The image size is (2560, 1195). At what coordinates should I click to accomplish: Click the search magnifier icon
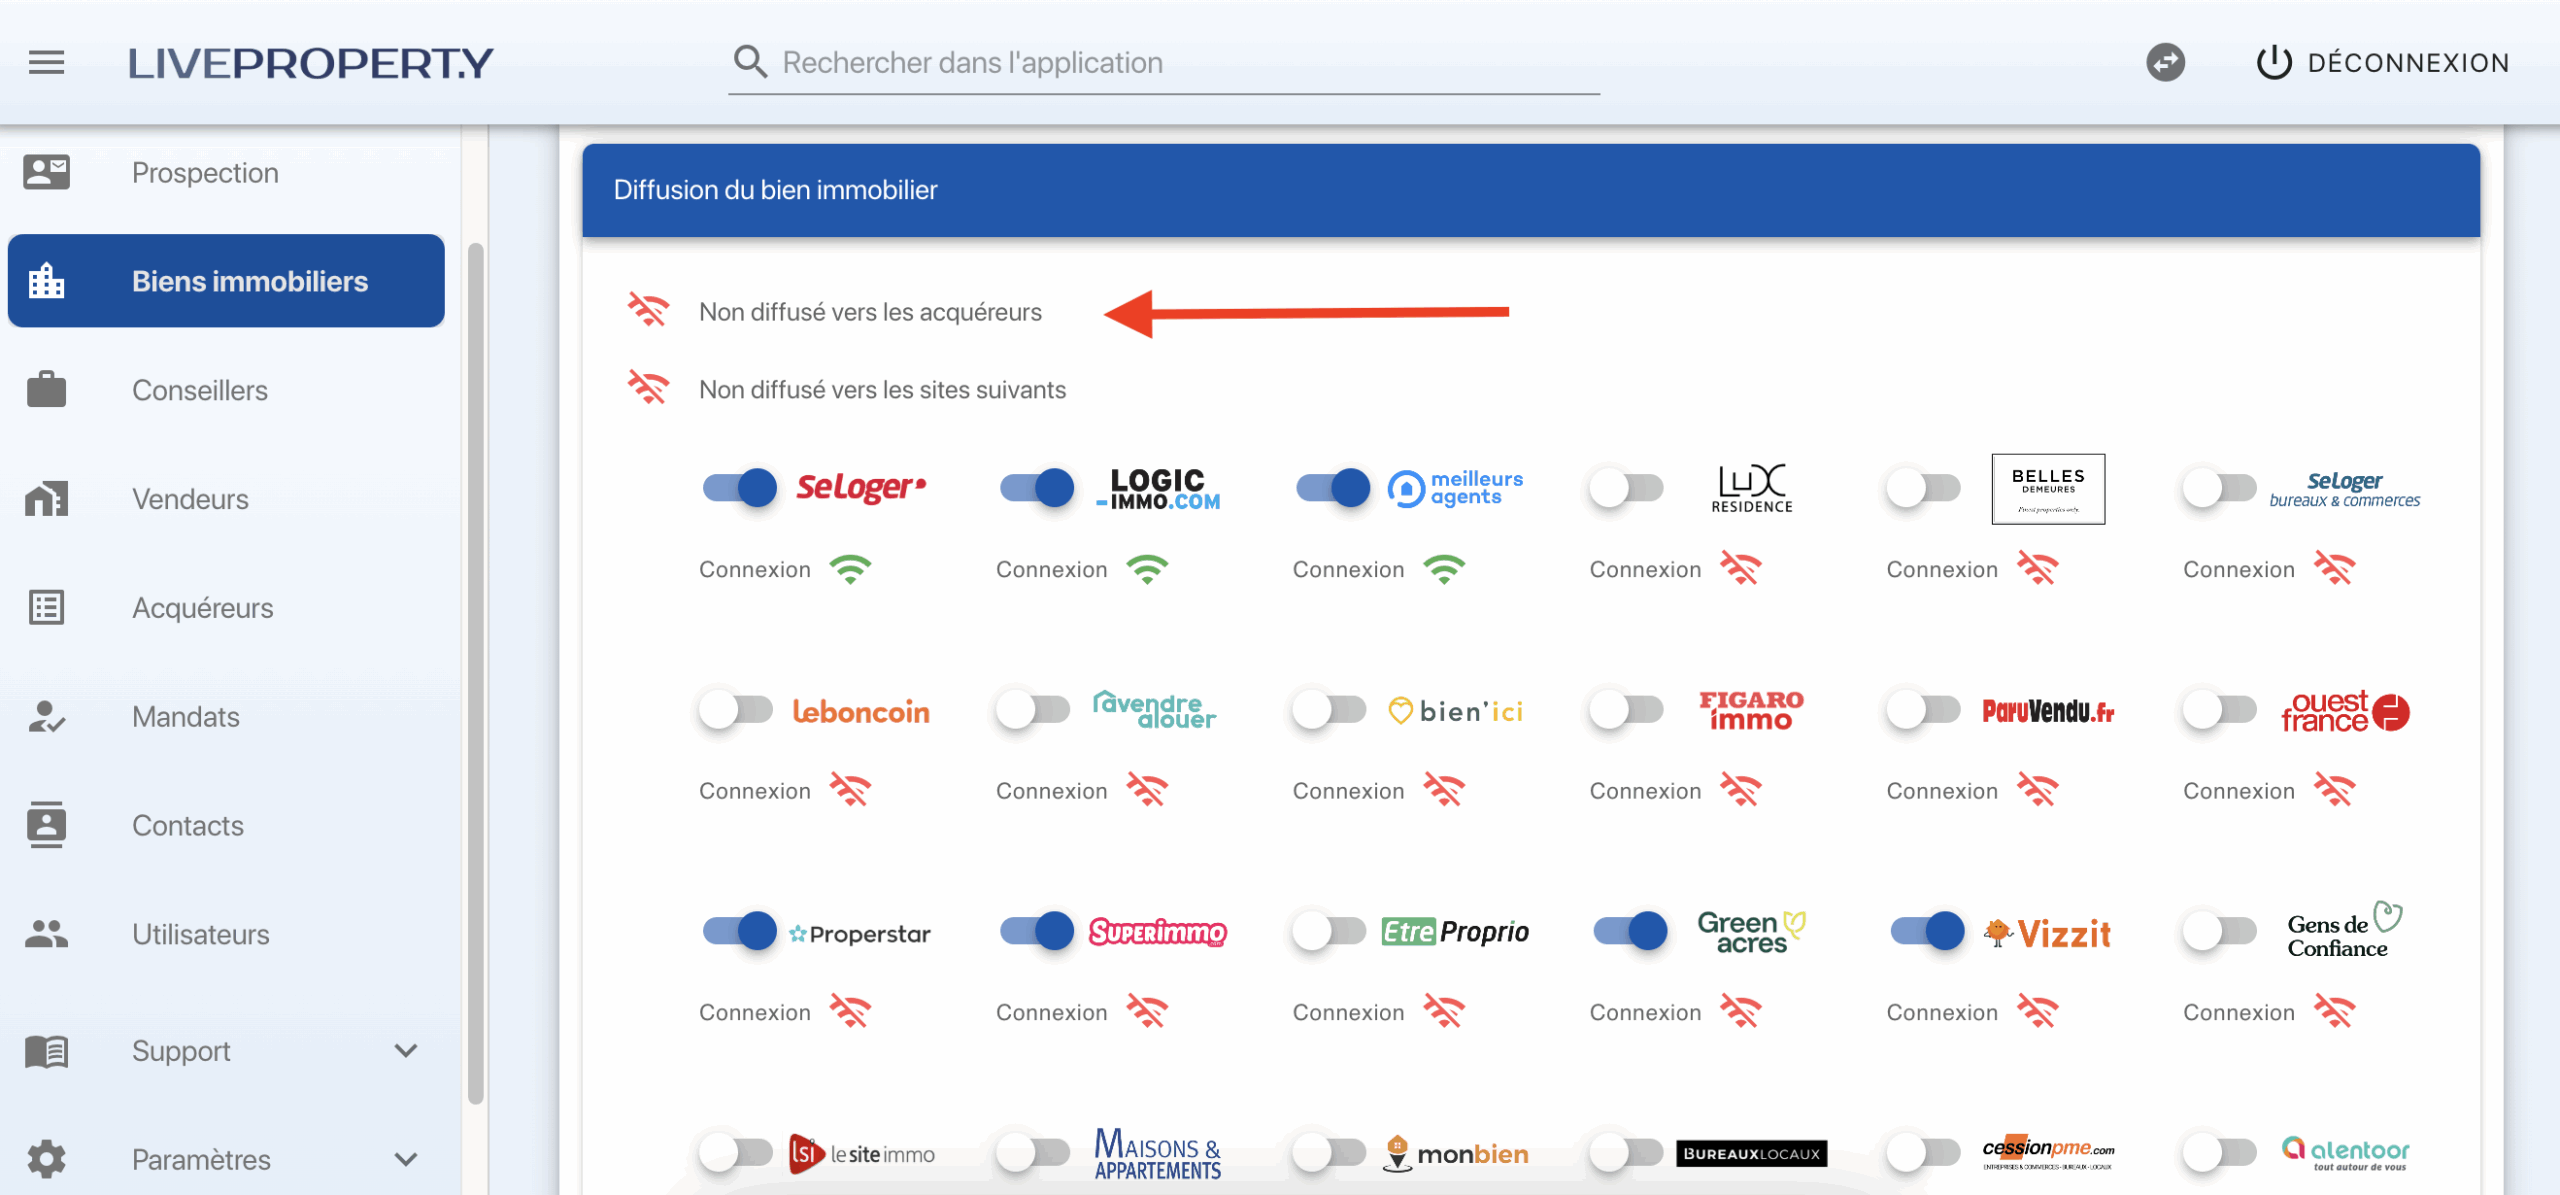(x=750, y=62)
